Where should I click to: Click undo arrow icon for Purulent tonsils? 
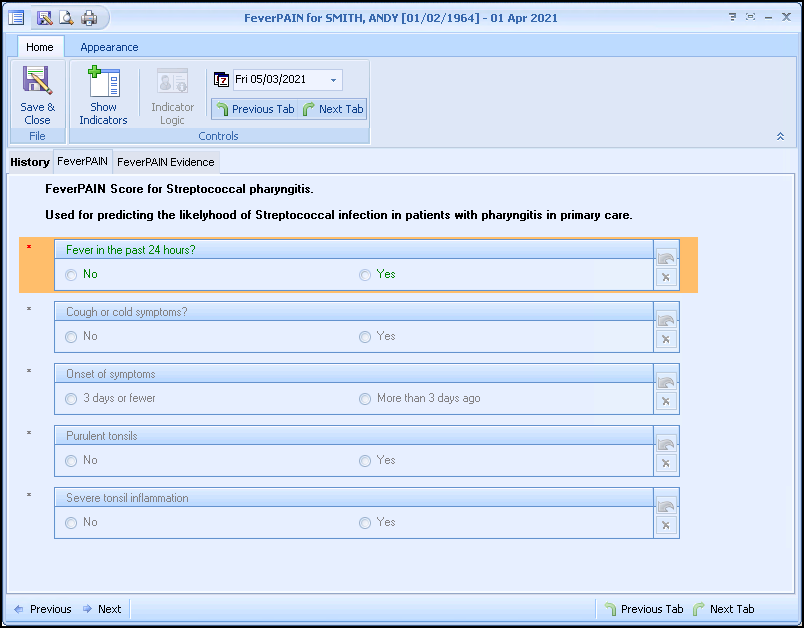[x=666, y=444]
